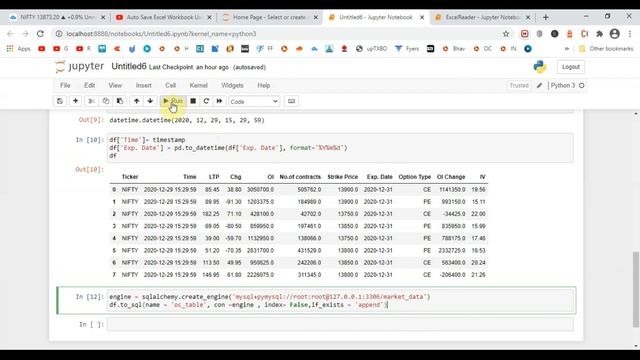Click the Ticker column header
Screen dimensions: 640x360
tap(130, 177)
